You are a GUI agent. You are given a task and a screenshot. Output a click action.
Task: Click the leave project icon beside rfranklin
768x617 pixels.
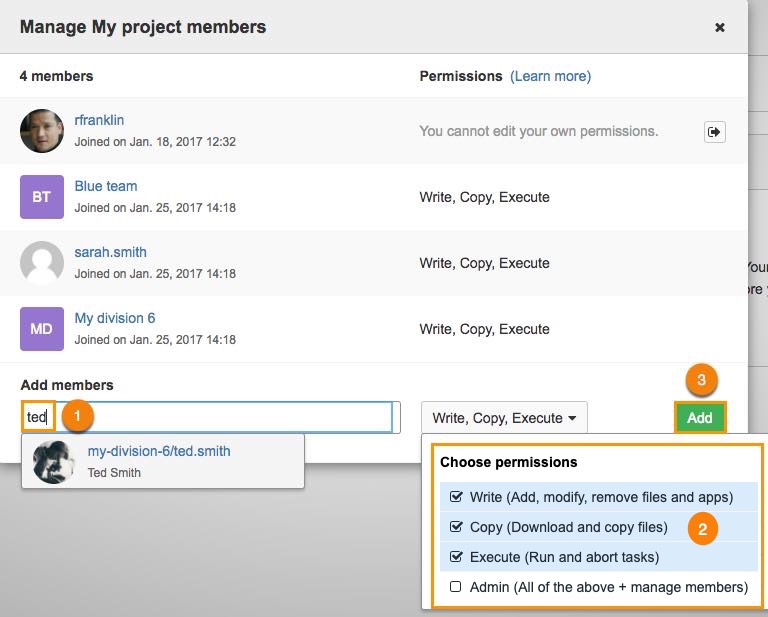[x=714, y=131]
